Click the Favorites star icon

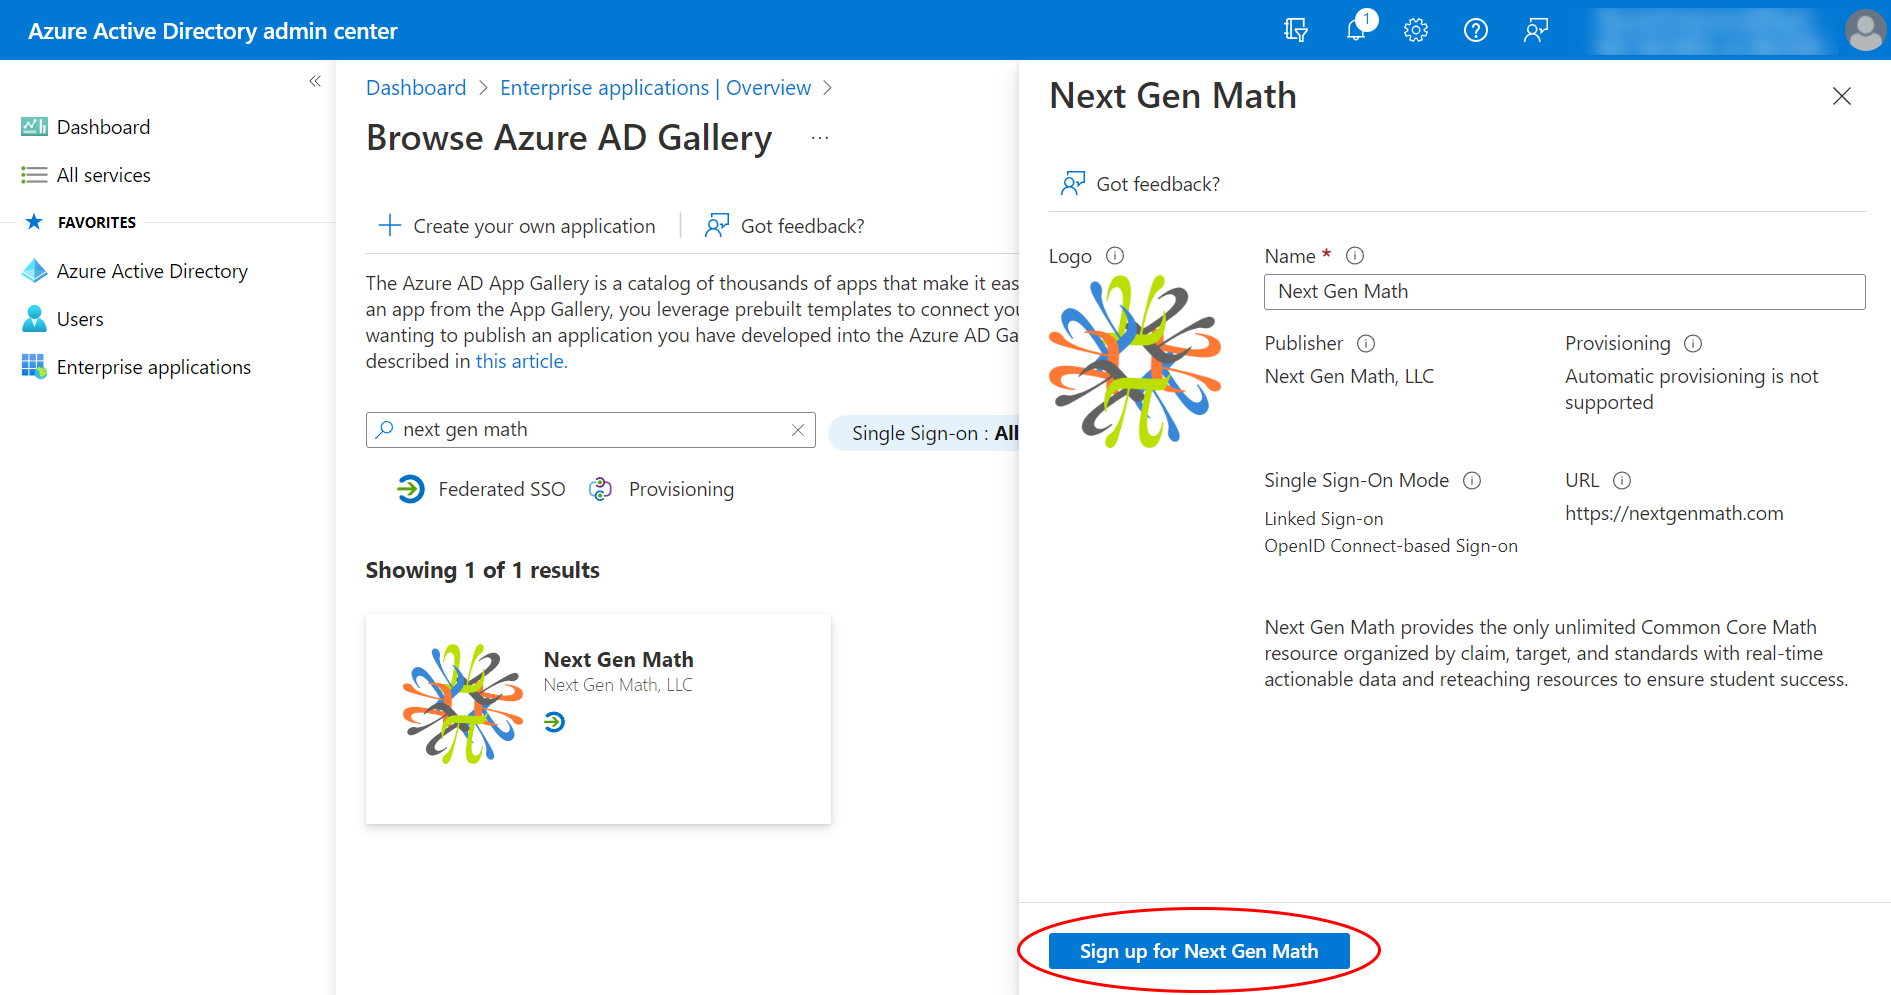(x=34, y=222)
